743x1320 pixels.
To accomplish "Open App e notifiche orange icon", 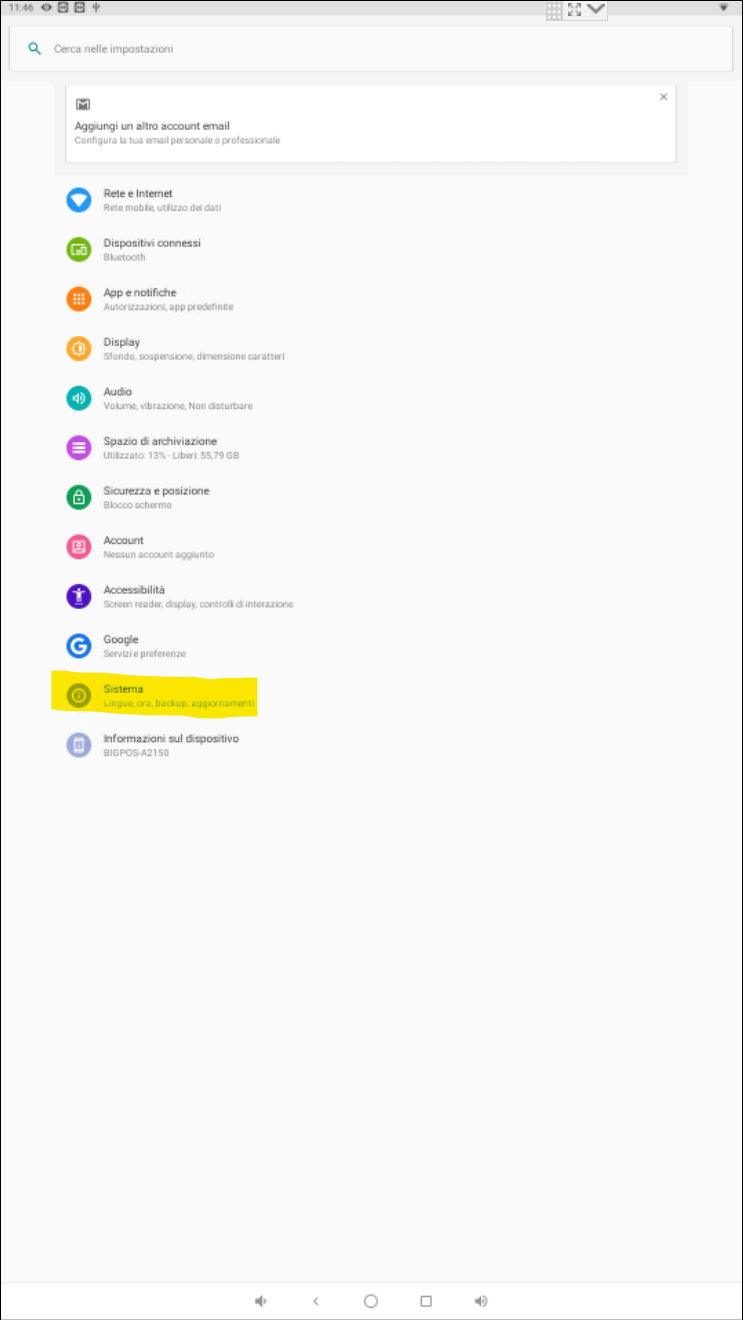I will pyautogui.click(x=79, y=299).
